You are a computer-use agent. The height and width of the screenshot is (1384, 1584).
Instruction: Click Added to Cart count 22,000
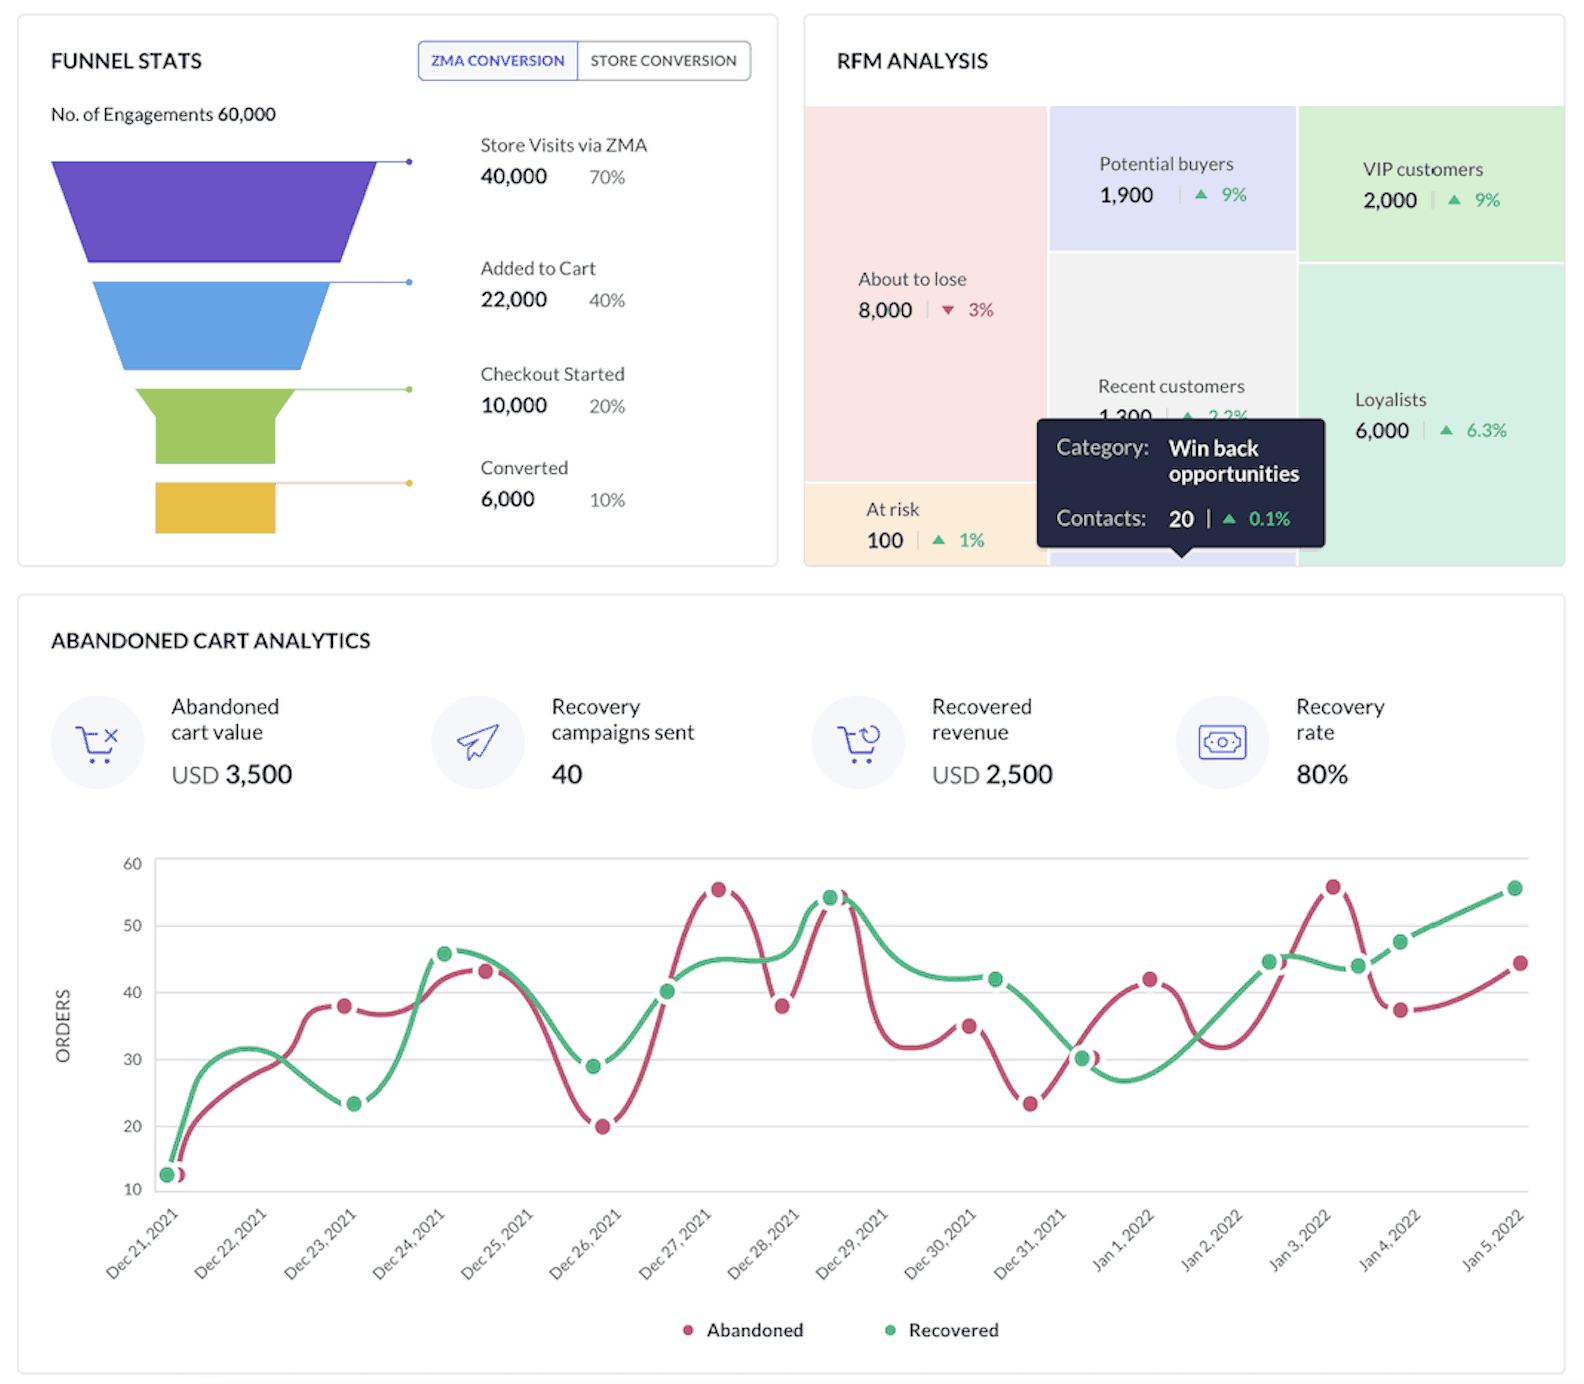pos(514,300)
